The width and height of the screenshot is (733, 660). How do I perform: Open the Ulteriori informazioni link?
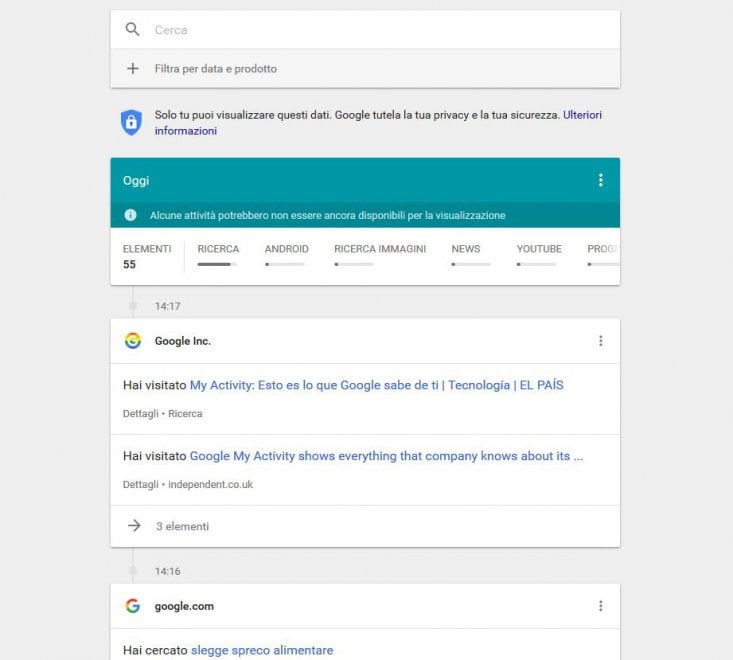582,115
